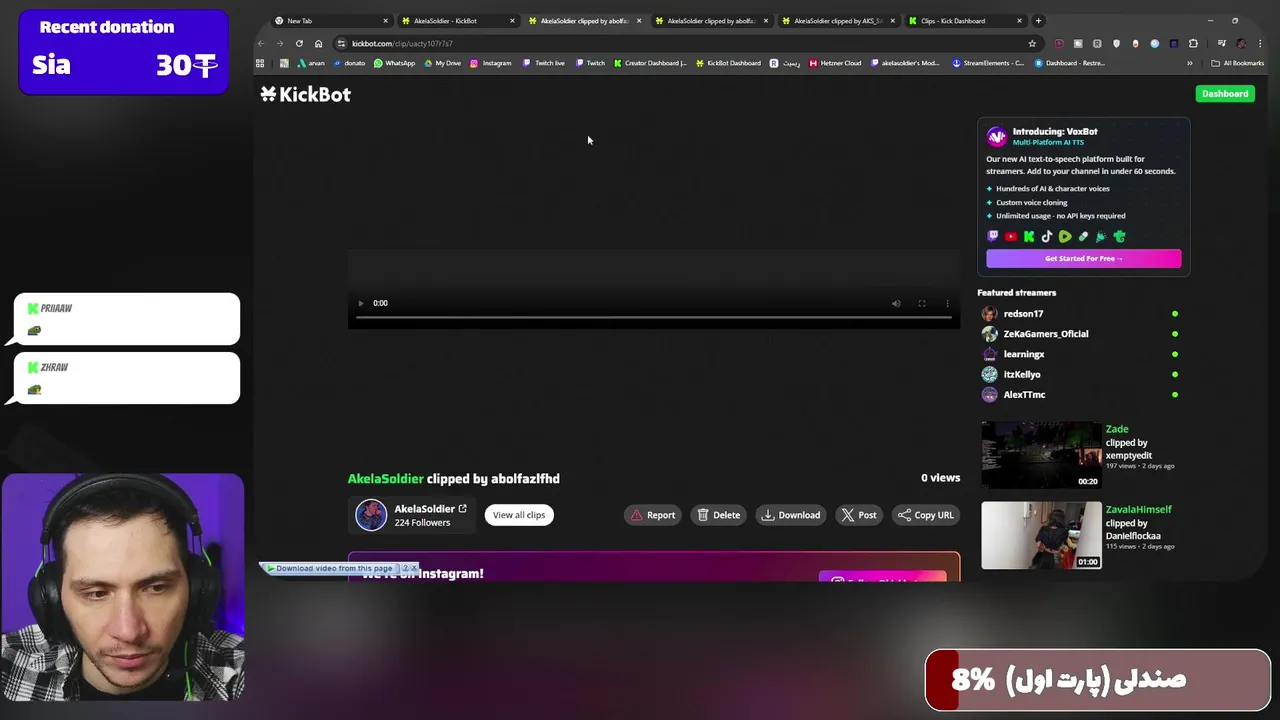The width and height of the screenshot is (1280, 720).
Task: Click the Twitch icon in VoxBot panel
Action: 993,237
